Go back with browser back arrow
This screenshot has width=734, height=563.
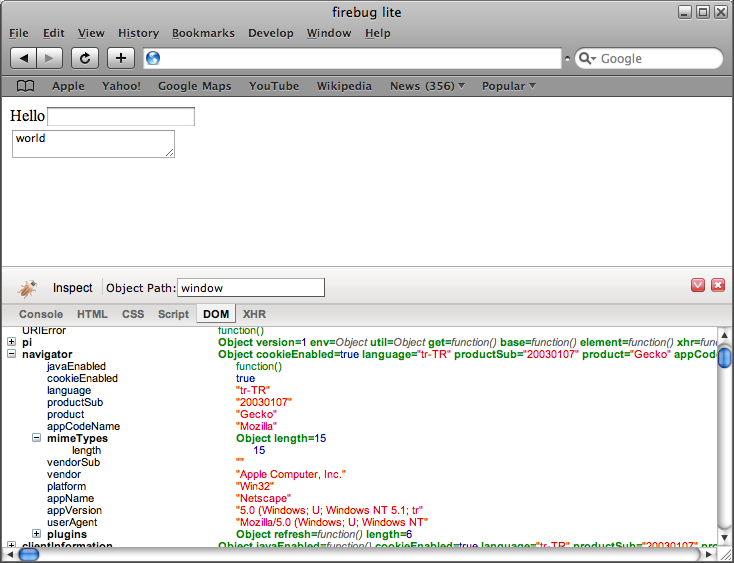(23, 58)
